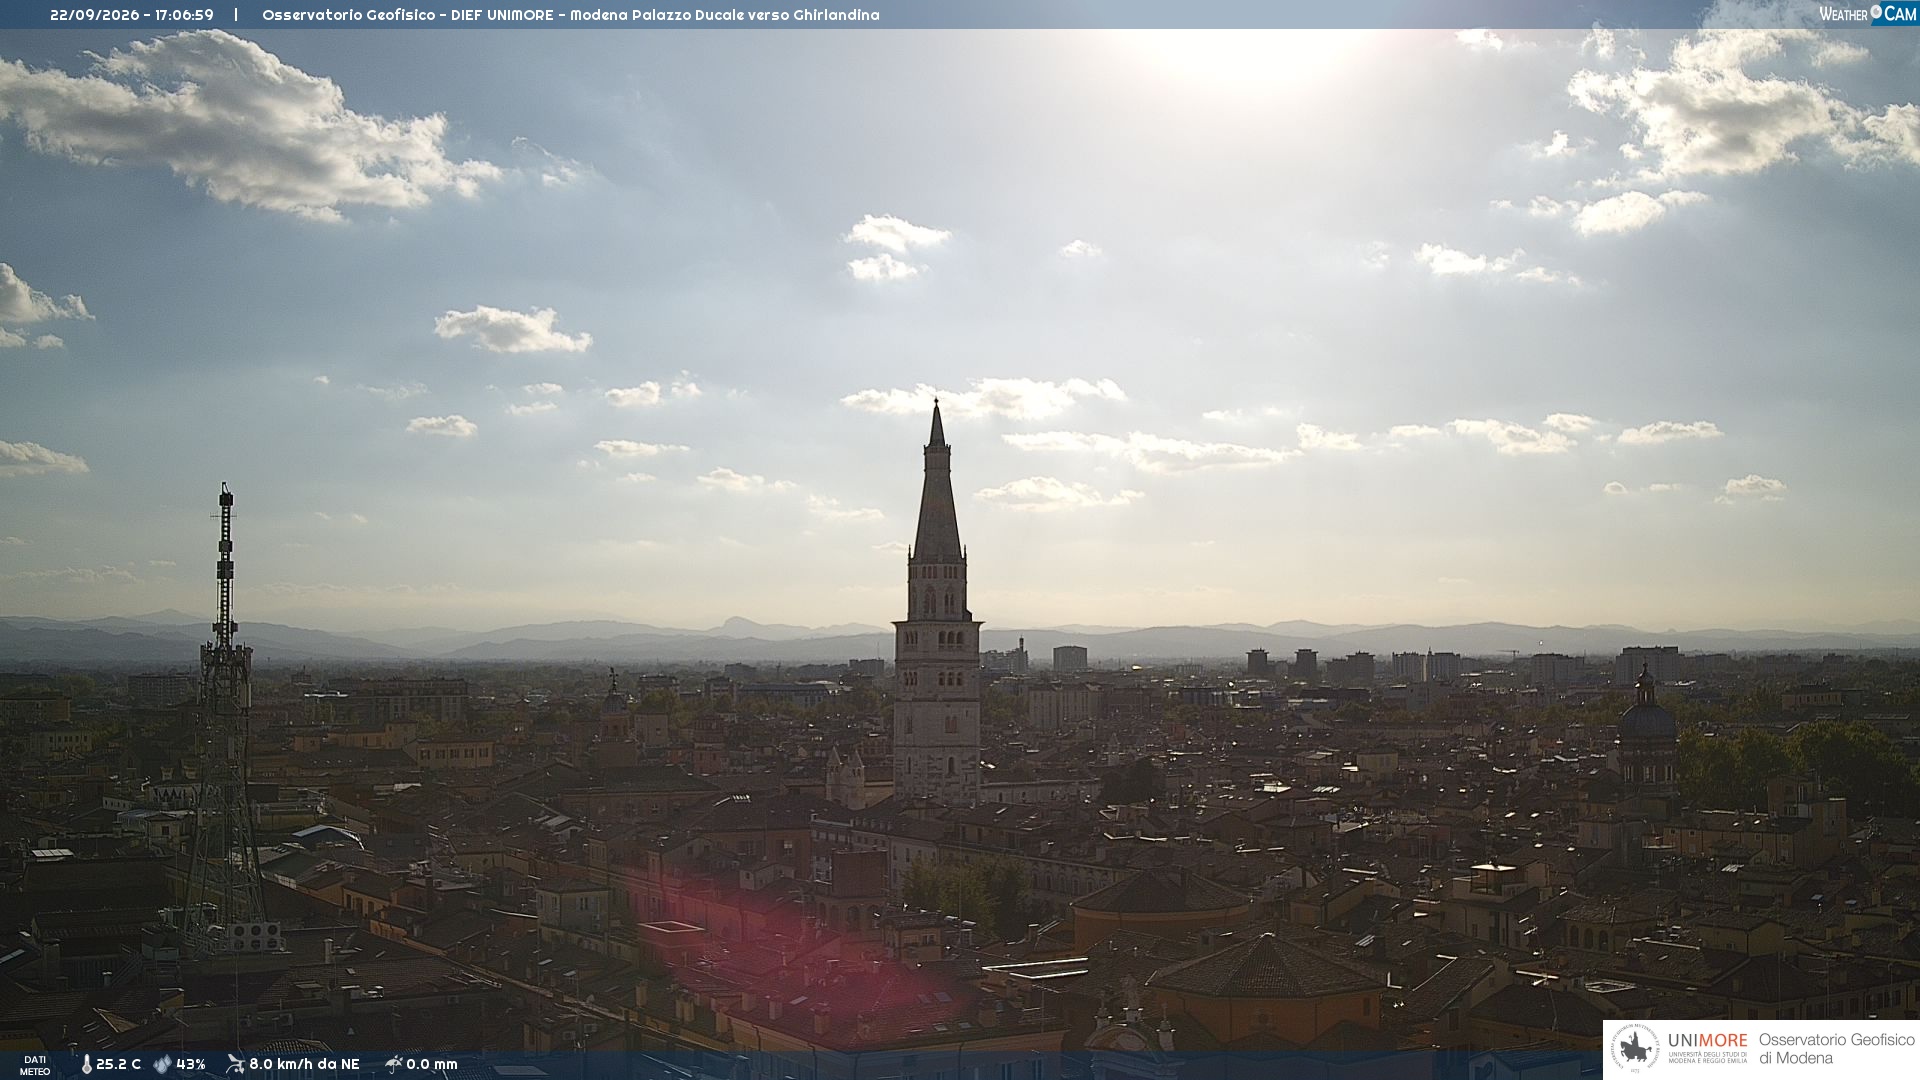Click the WeatherCam camera lens icon
Image resolution: width=1920 pixels, height=1080 pixels.
1876,12
